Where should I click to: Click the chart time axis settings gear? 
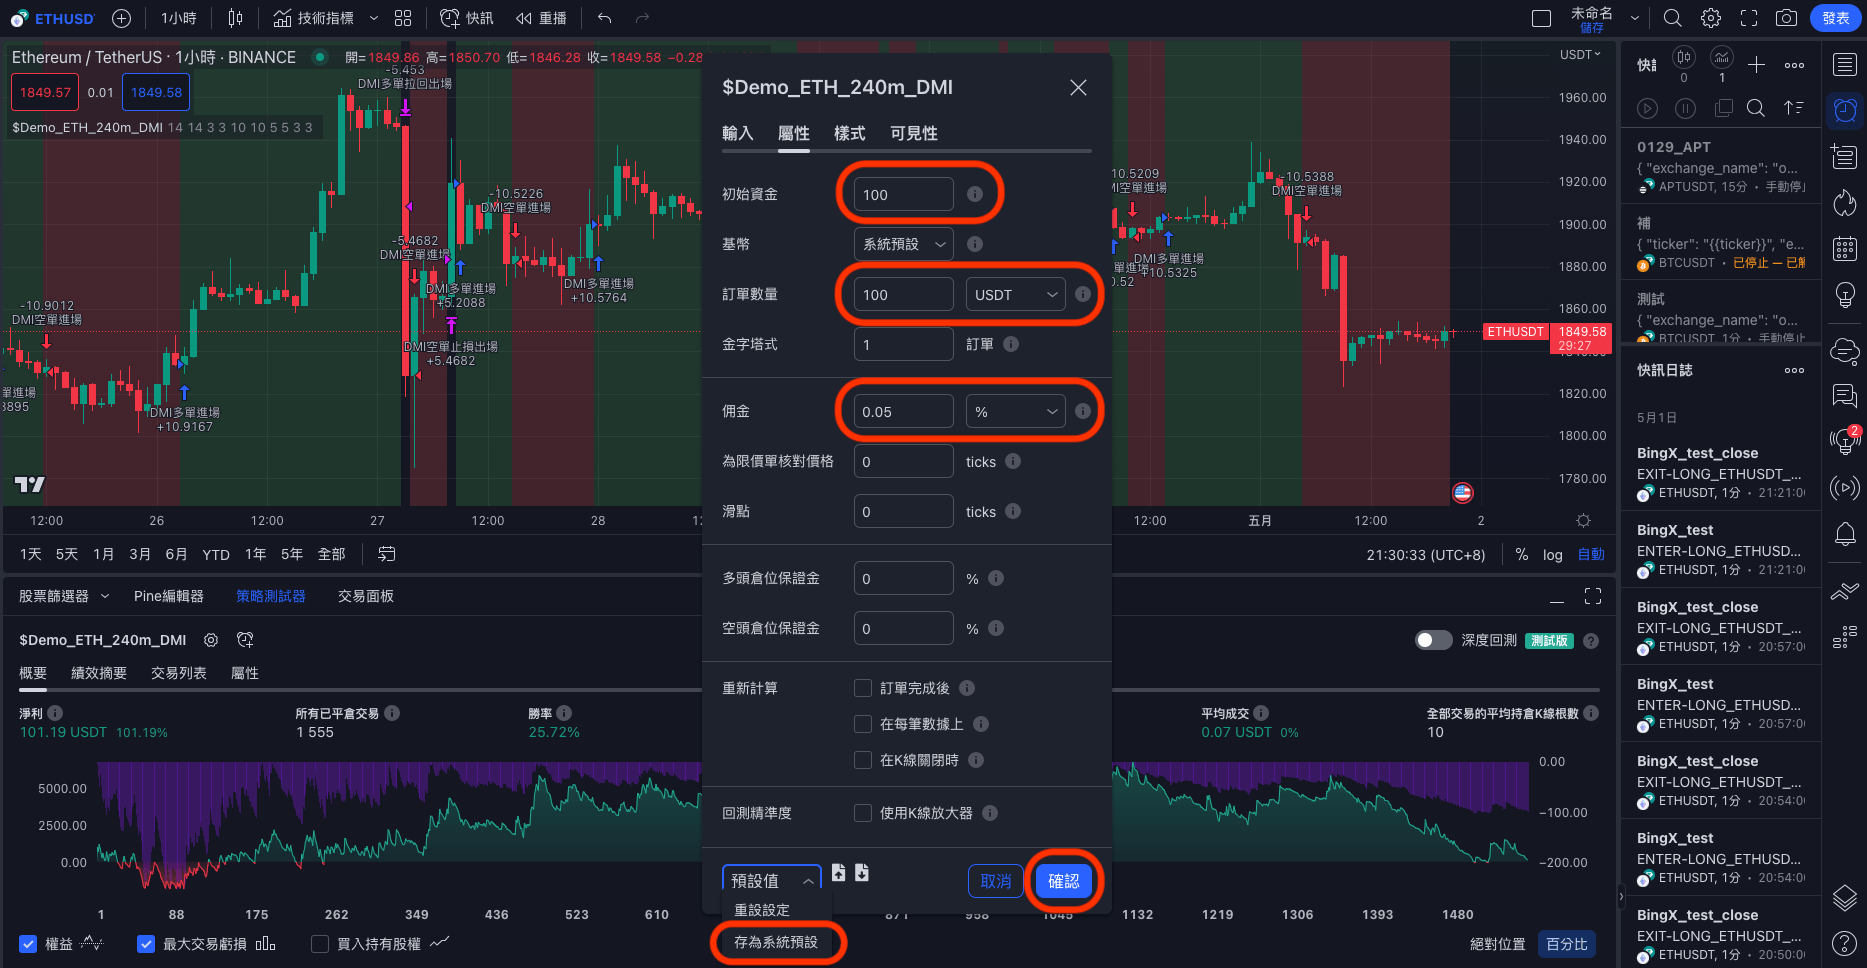tap(1583, 520)
